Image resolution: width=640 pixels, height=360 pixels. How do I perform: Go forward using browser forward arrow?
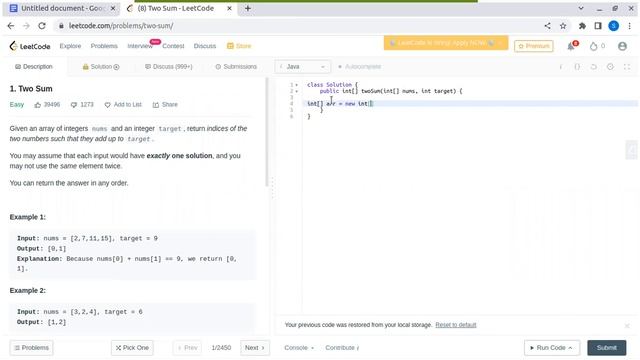(26, 26)
